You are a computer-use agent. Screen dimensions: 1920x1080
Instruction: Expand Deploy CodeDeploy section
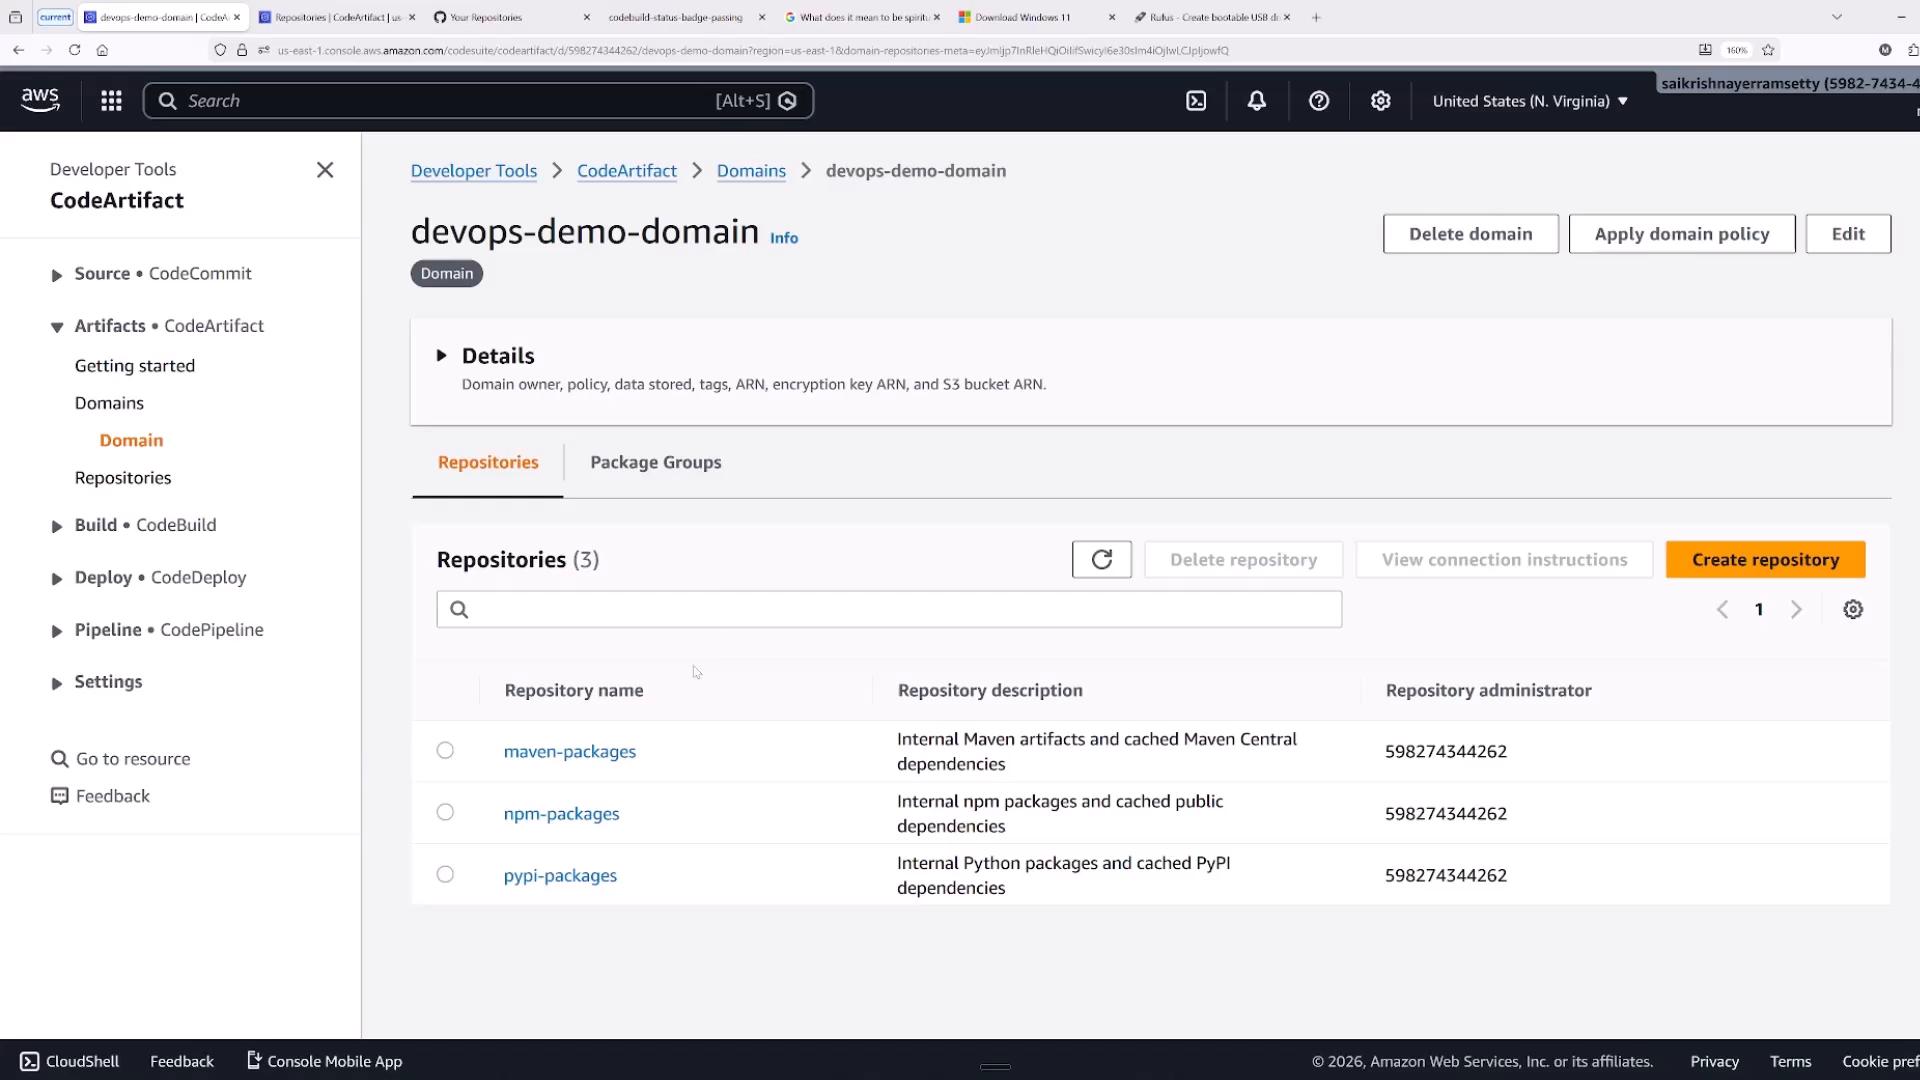pyautogui.click(x=57, y=579)
